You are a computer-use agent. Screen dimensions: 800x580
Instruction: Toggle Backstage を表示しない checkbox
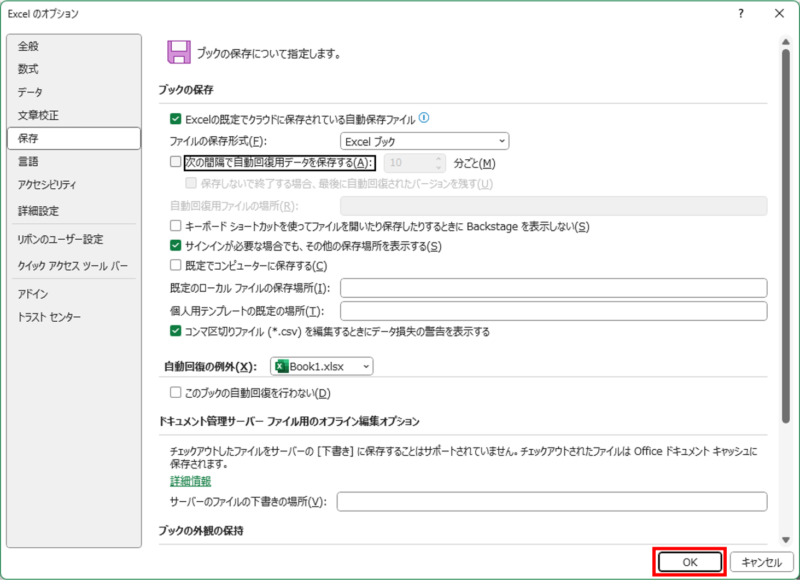[176, 225]
